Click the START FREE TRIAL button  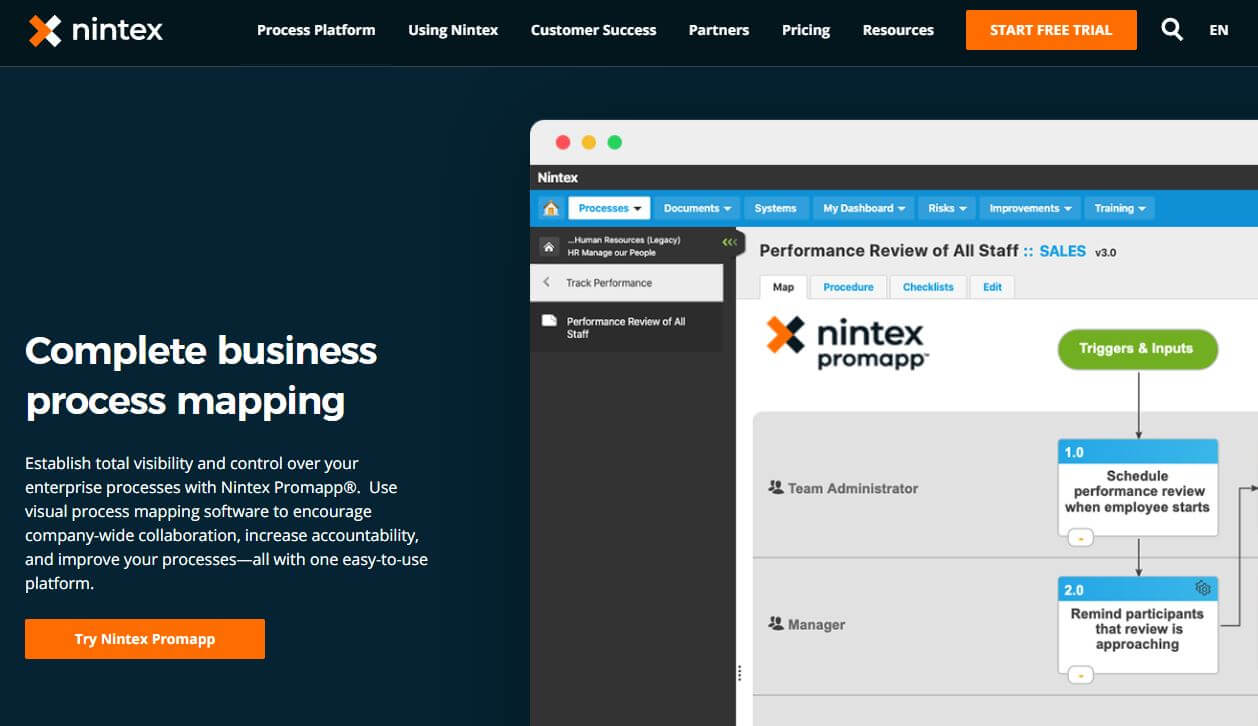pos(1051,30)
